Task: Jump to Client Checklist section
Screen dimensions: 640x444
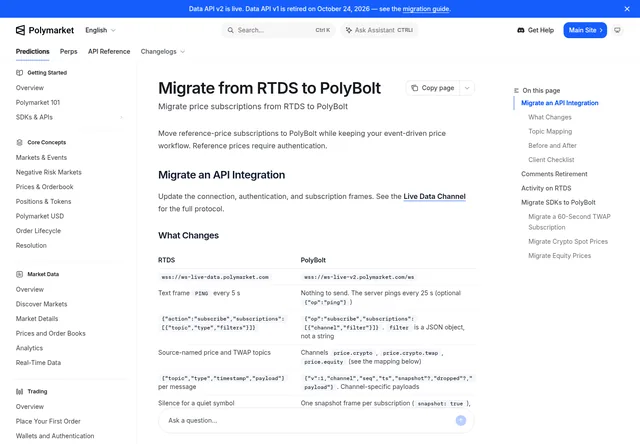Action: [551, 160]
